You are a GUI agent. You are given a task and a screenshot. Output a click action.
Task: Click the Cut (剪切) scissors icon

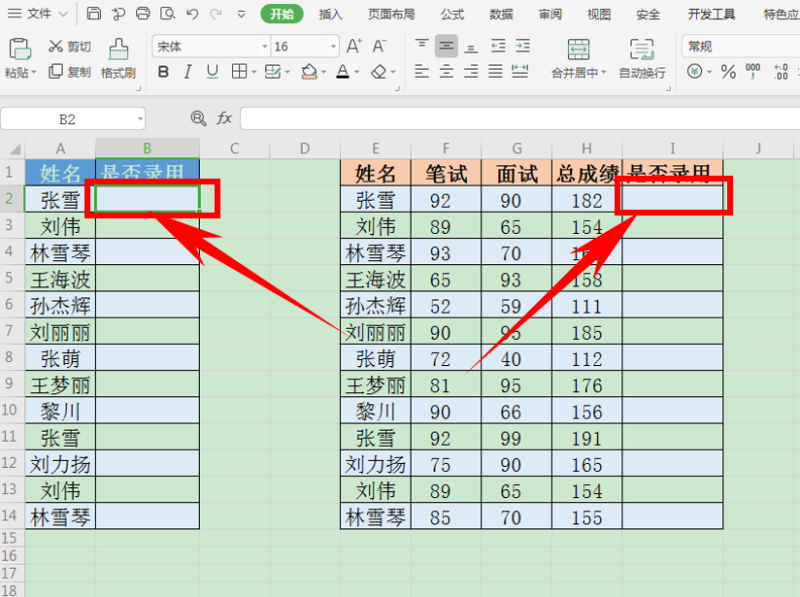tap(56, 47)
